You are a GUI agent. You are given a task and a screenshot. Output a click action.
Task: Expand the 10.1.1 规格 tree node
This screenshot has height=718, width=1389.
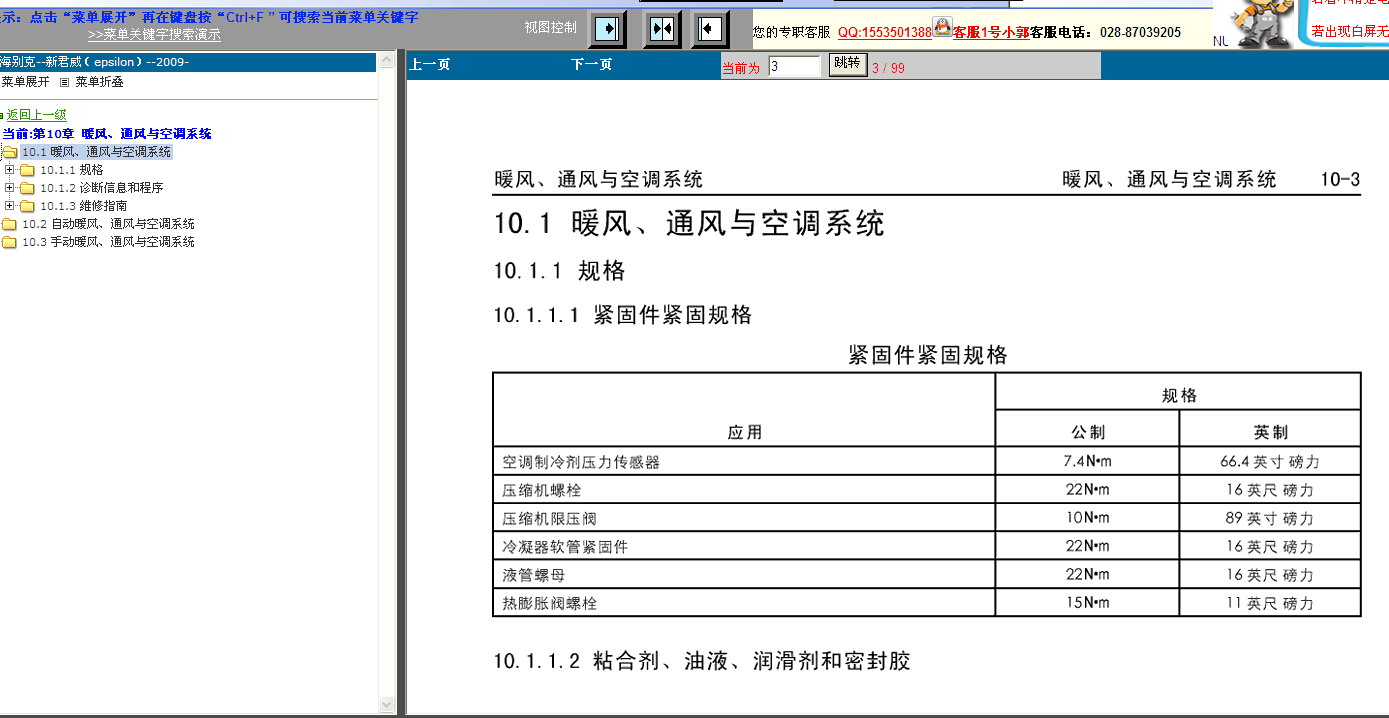(x=10, y=170)
